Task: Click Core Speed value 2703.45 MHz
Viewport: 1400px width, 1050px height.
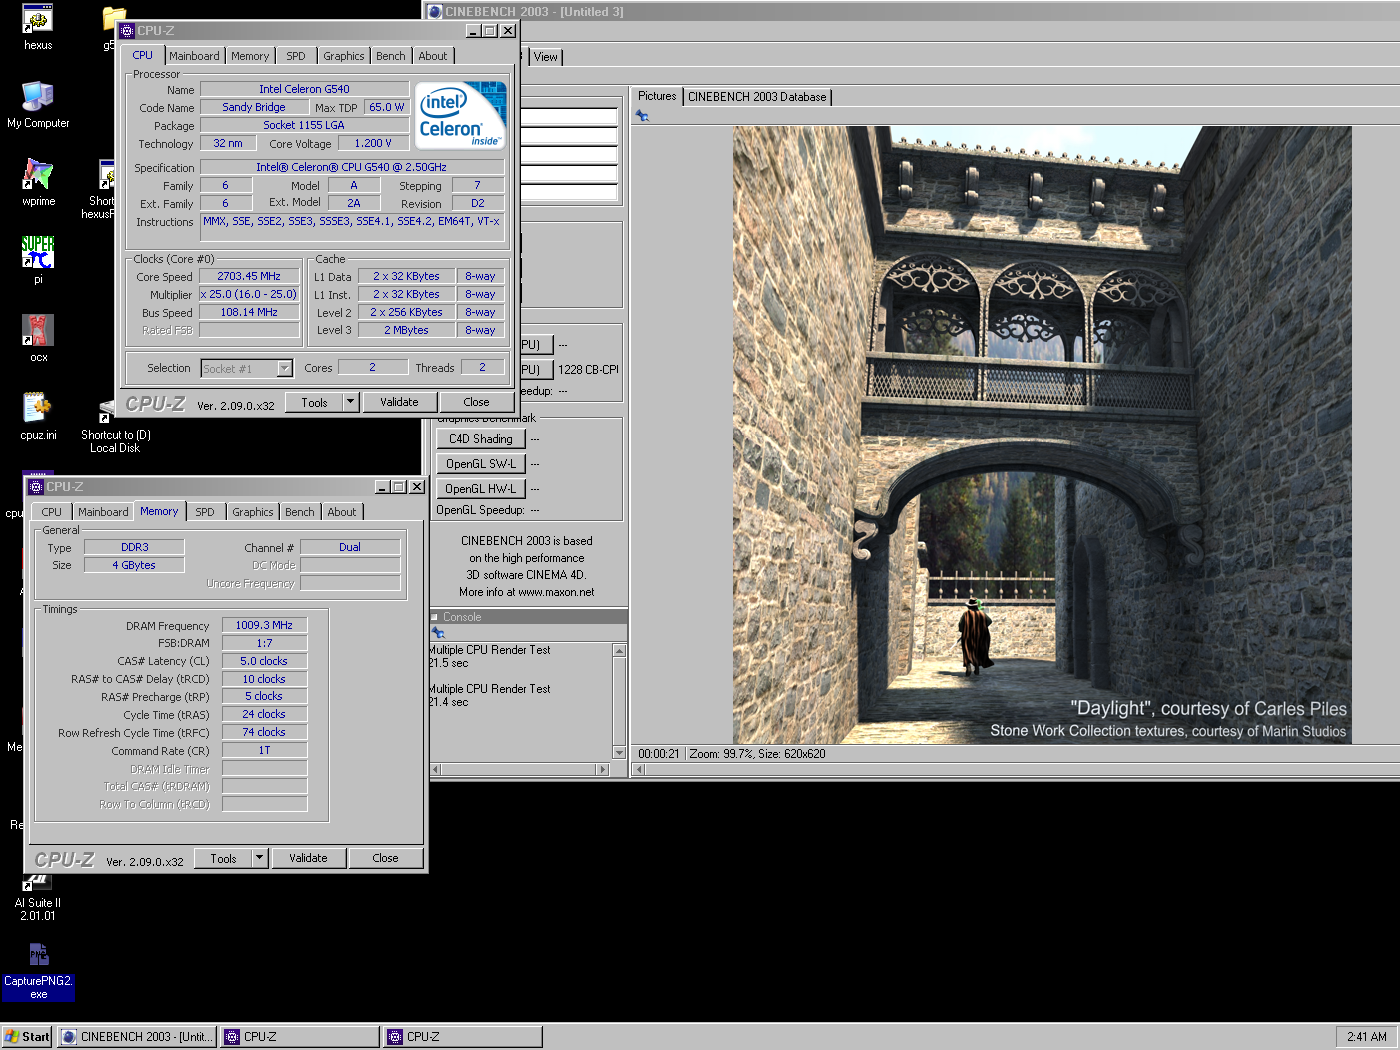Action: tap(249, 276)
